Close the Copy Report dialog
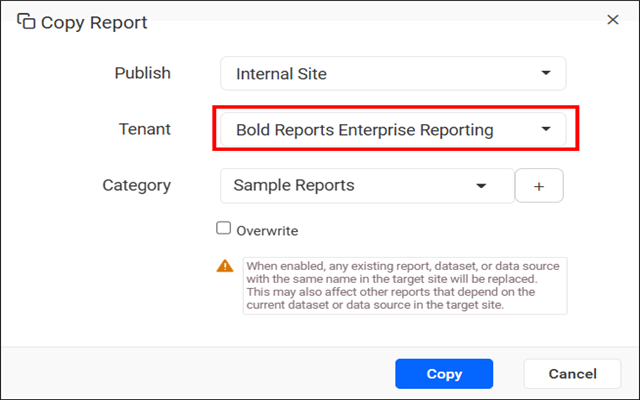This screenshot has height=400, width=640. [613, 20]
